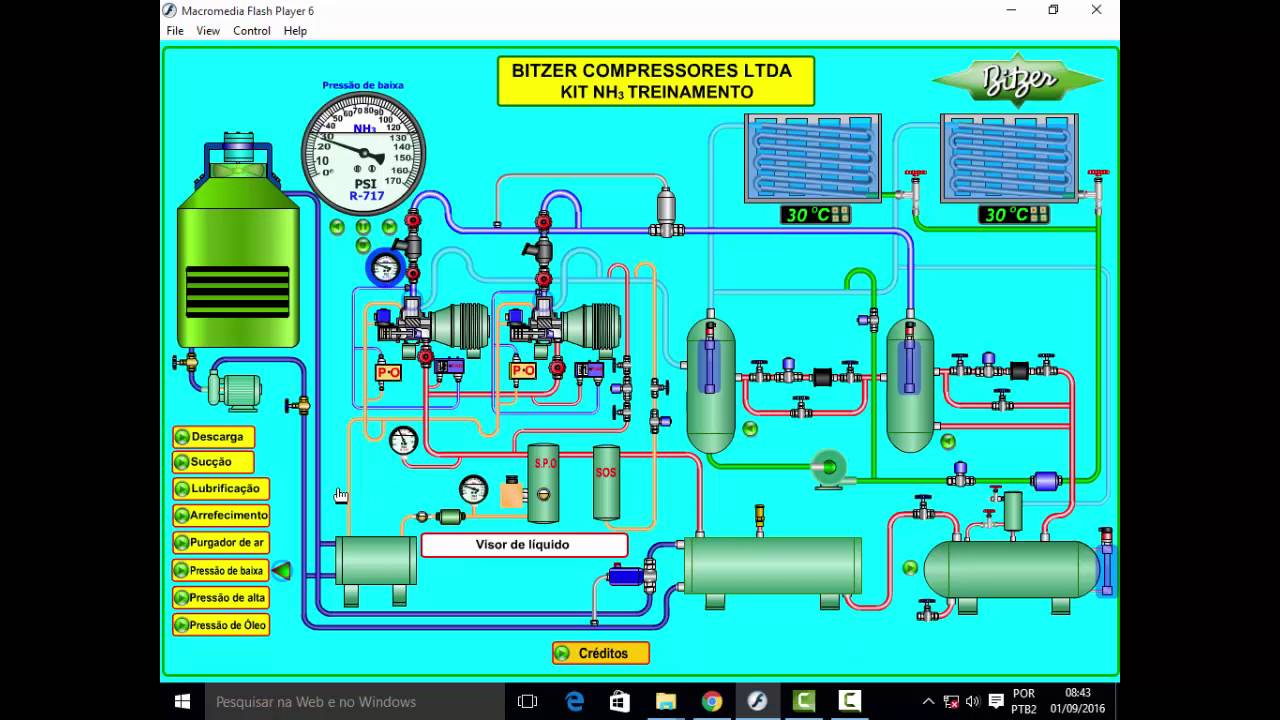Click the green button beside right separator vessel

tap(948, 441)
